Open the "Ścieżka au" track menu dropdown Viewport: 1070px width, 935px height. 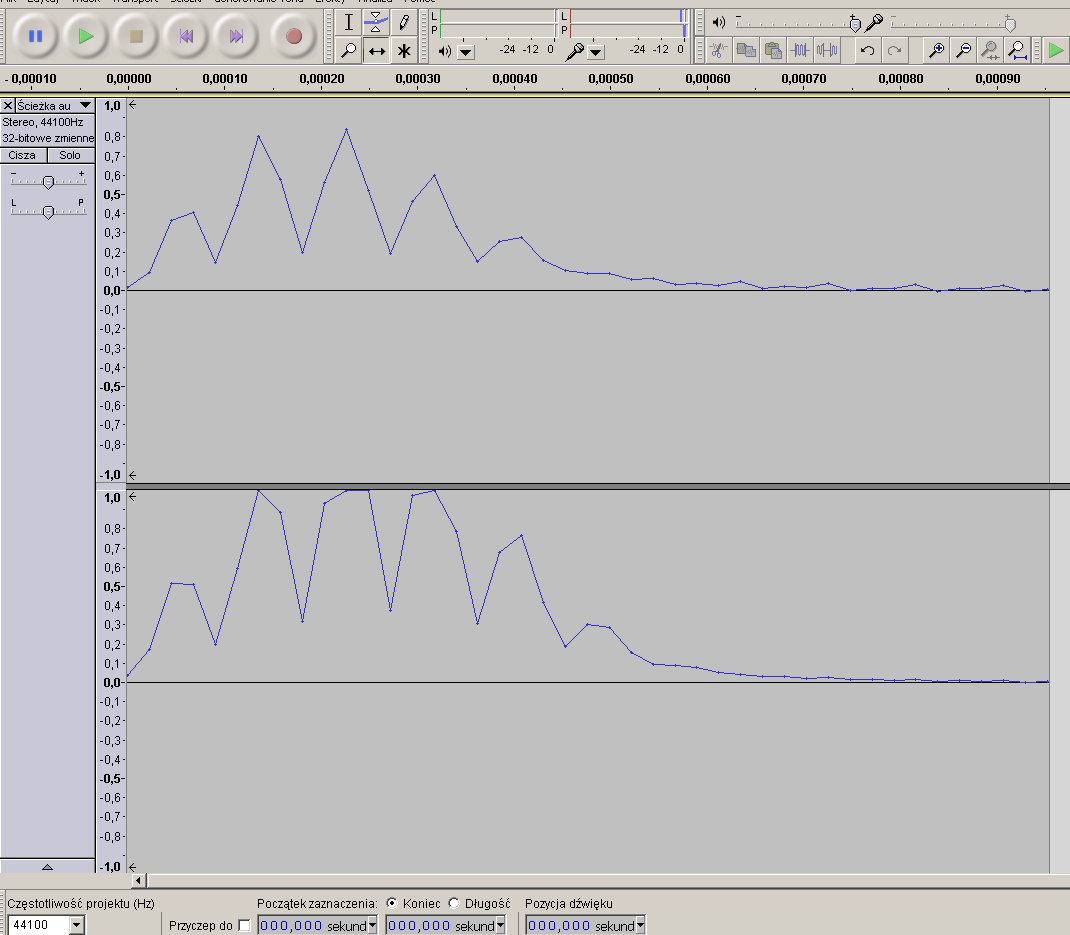[84, 105]
